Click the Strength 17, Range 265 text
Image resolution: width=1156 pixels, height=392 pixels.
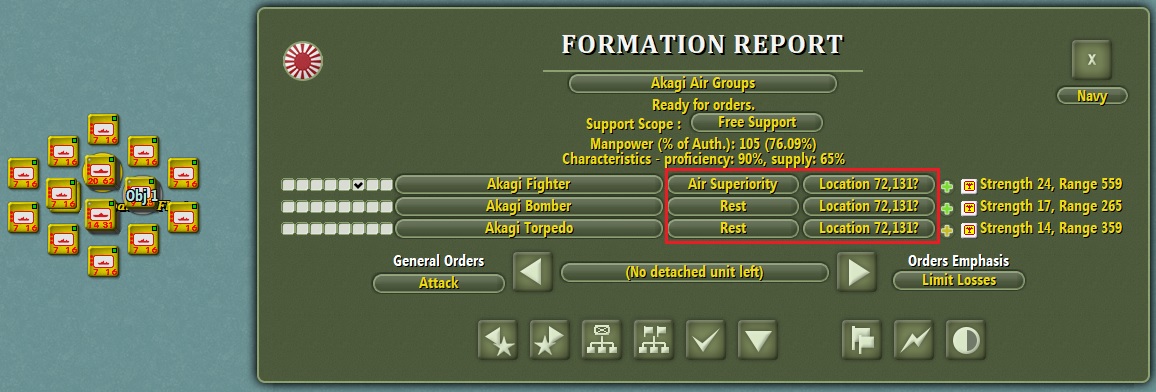[1051, 206]
